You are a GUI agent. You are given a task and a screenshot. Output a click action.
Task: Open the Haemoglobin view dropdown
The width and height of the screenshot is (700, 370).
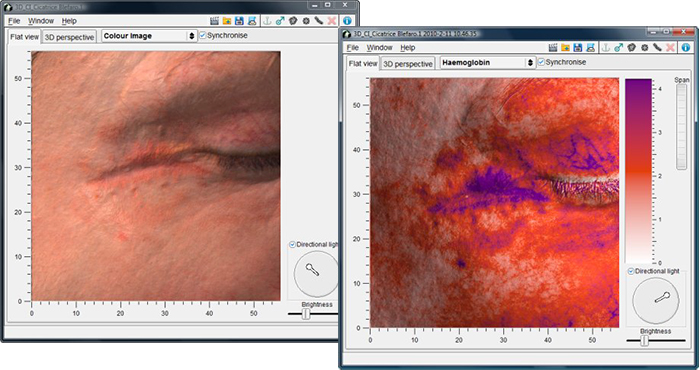488,63
